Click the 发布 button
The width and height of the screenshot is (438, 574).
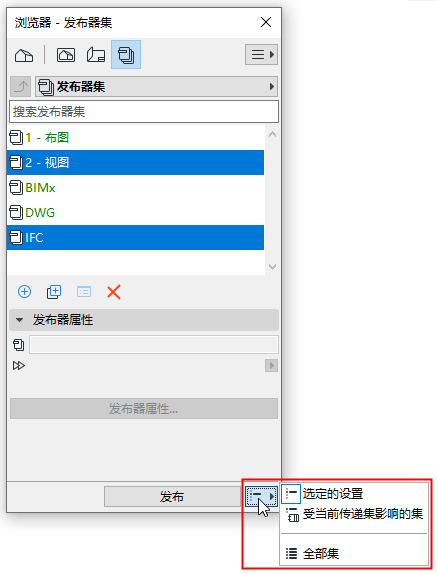172,497
